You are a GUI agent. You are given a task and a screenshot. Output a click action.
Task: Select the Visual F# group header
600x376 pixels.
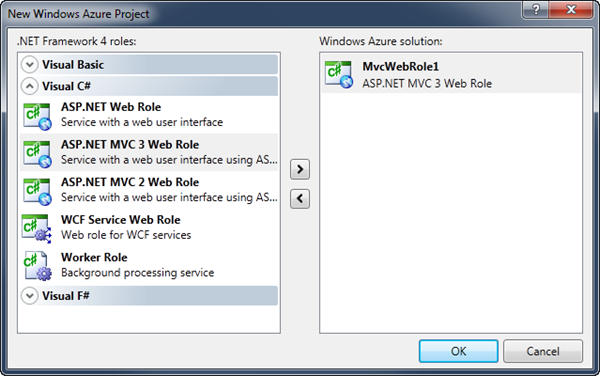pos(149,296)
